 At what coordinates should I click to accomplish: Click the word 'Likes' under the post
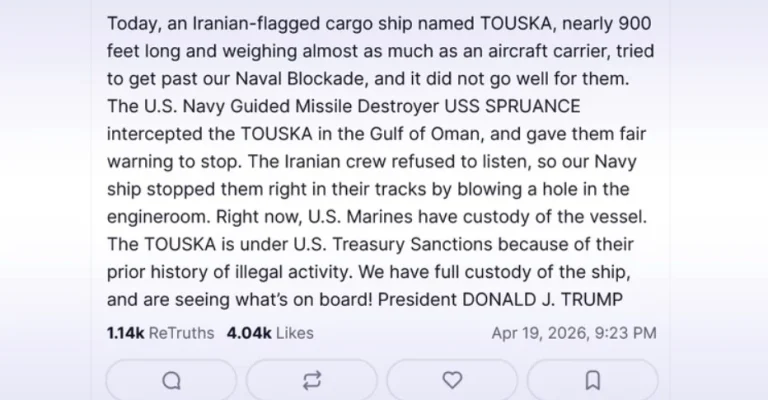(x=294, y=333)
